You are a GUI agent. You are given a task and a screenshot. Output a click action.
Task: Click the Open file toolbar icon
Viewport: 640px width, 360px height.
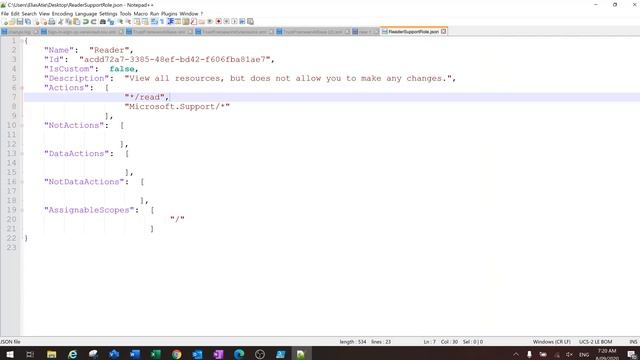(12, 22)
